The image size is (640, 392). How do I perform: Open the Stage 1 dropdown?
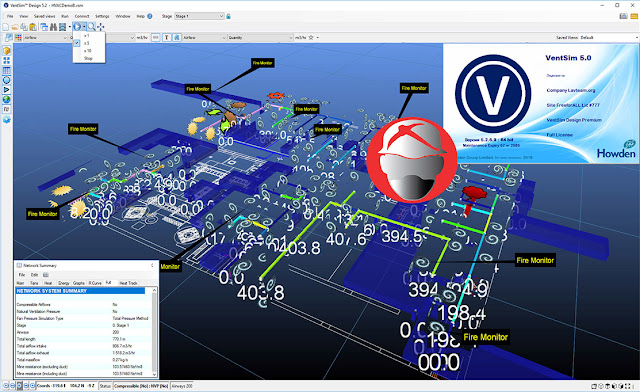click(199, 16)
